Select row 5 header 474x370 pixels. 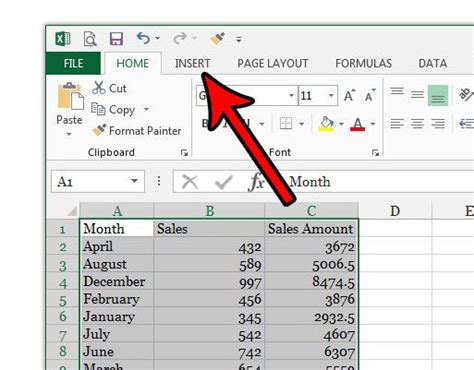[63, 300]
